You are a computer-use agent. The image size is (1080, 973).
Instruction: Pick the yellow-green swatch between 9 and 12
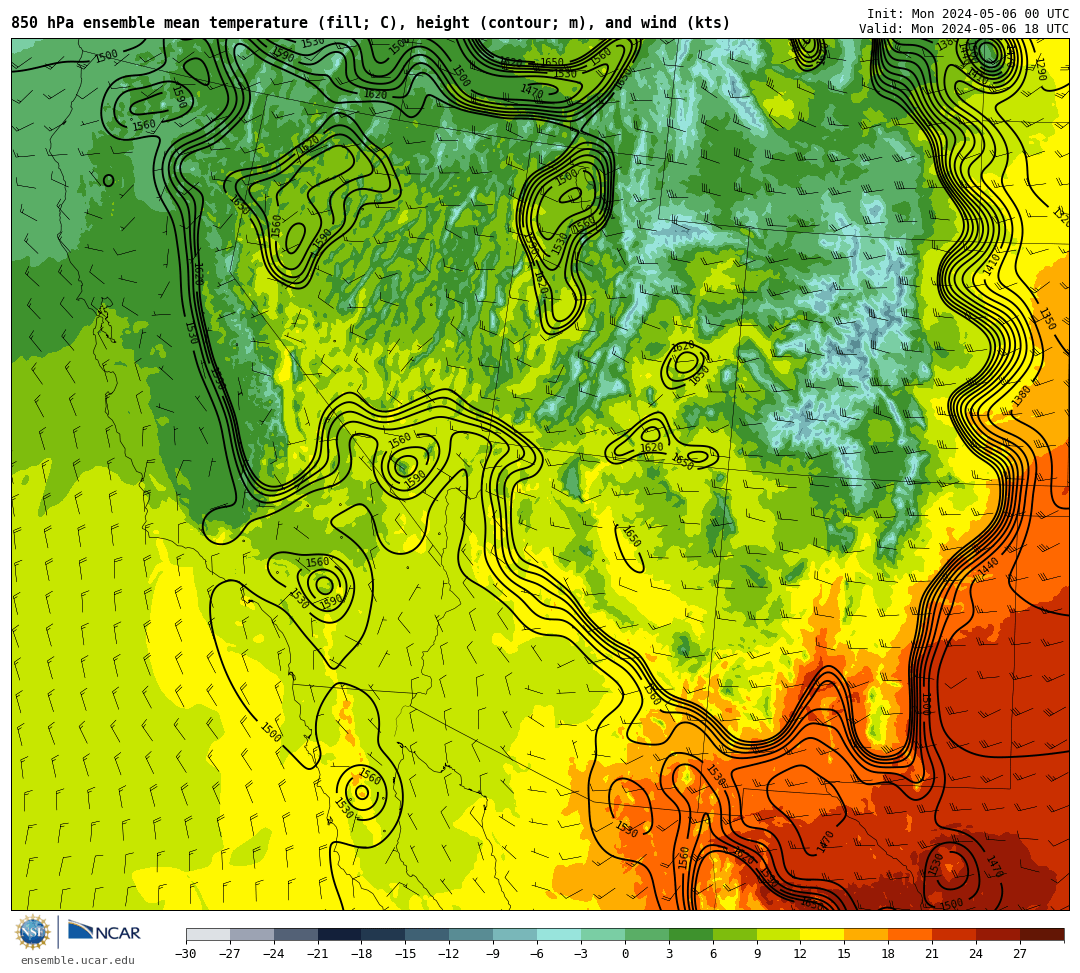pos(779,934)
